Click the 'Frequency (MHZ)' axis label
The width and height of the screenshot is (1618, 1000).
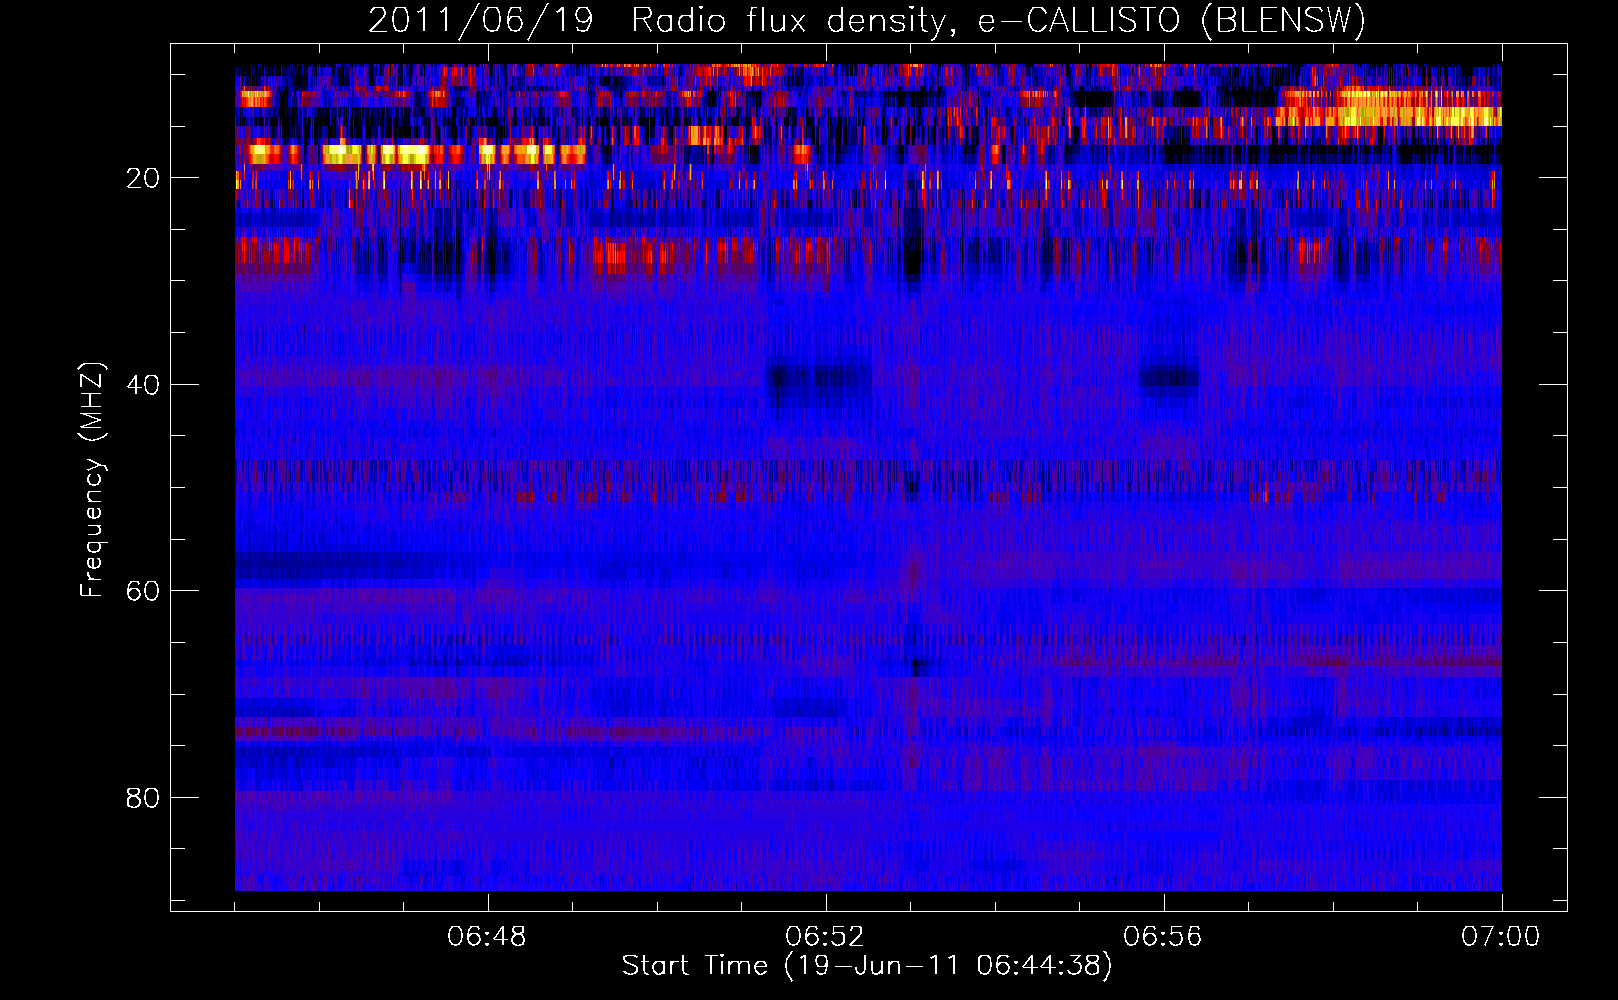[x=92, y=480]
